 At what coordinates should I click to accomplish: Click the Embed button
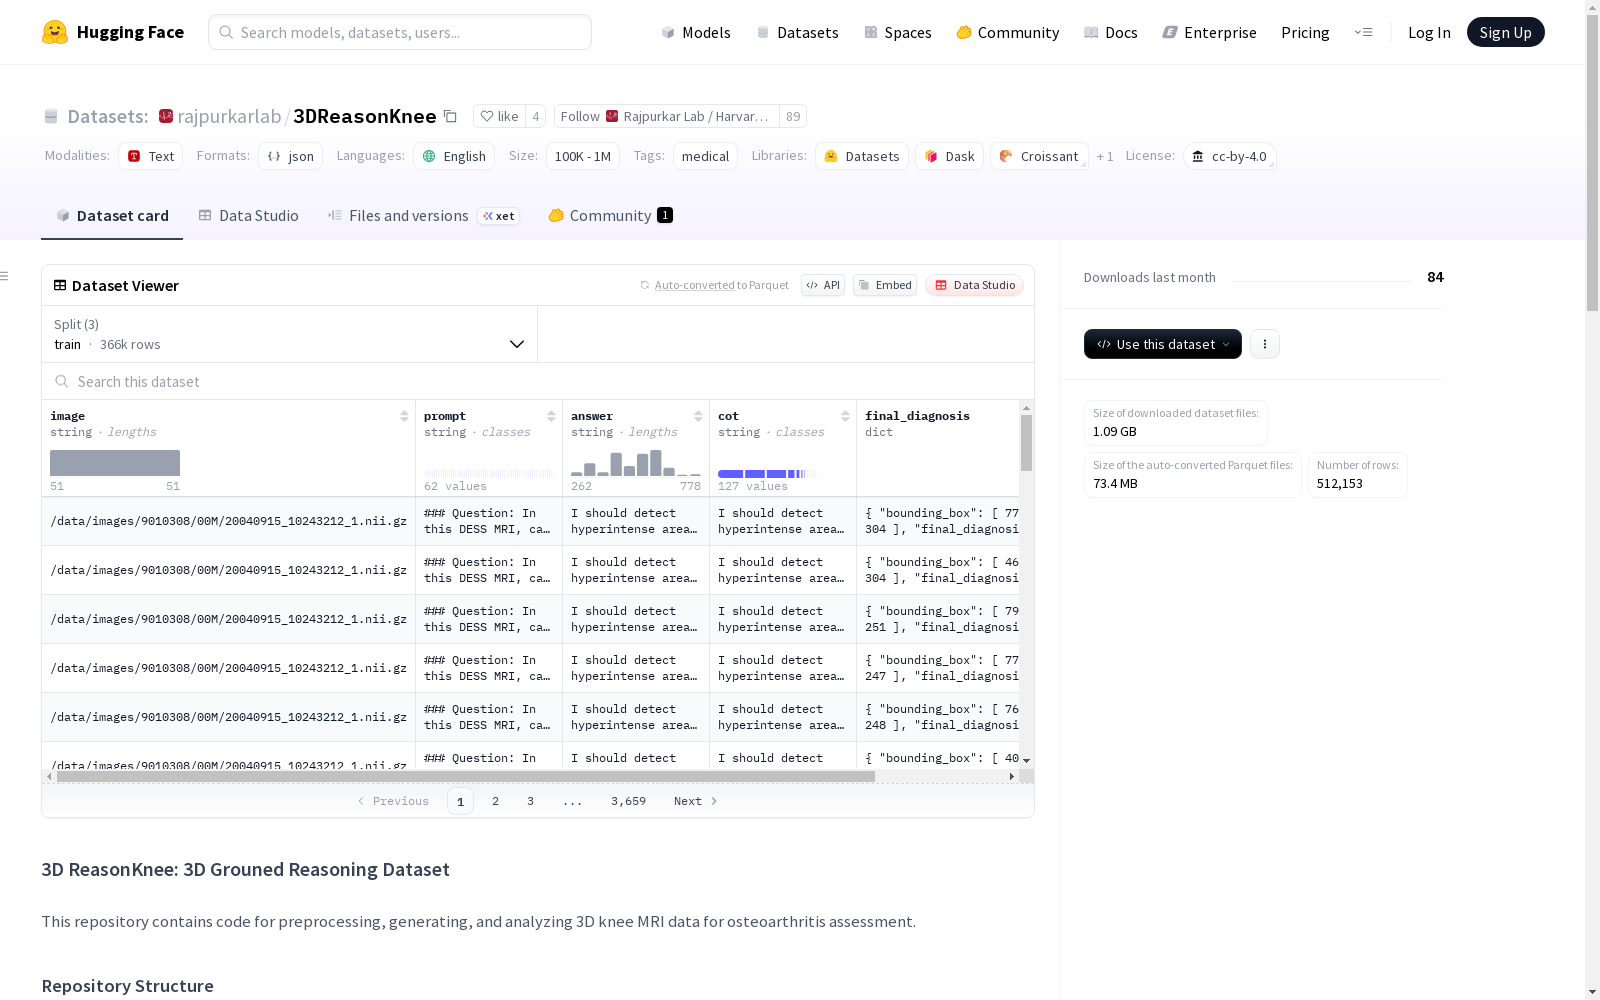(885, 285)
